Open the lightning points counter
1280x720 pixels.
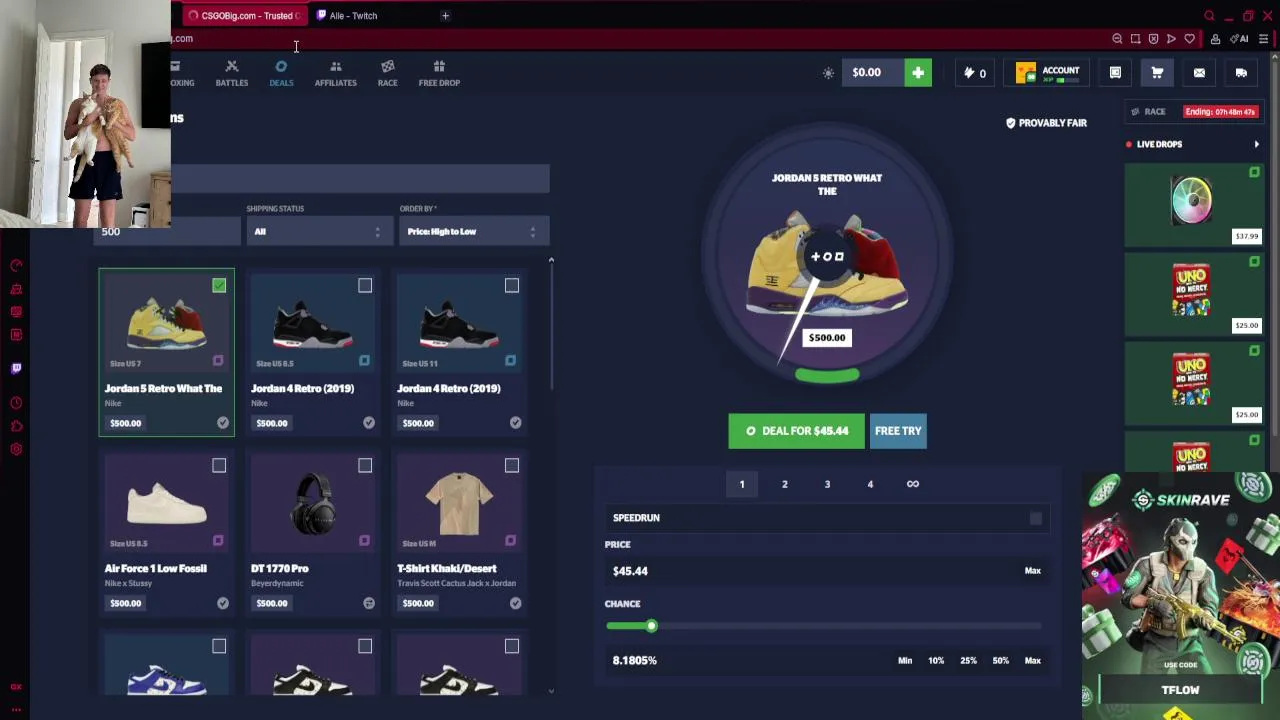(x=974, y=73)
